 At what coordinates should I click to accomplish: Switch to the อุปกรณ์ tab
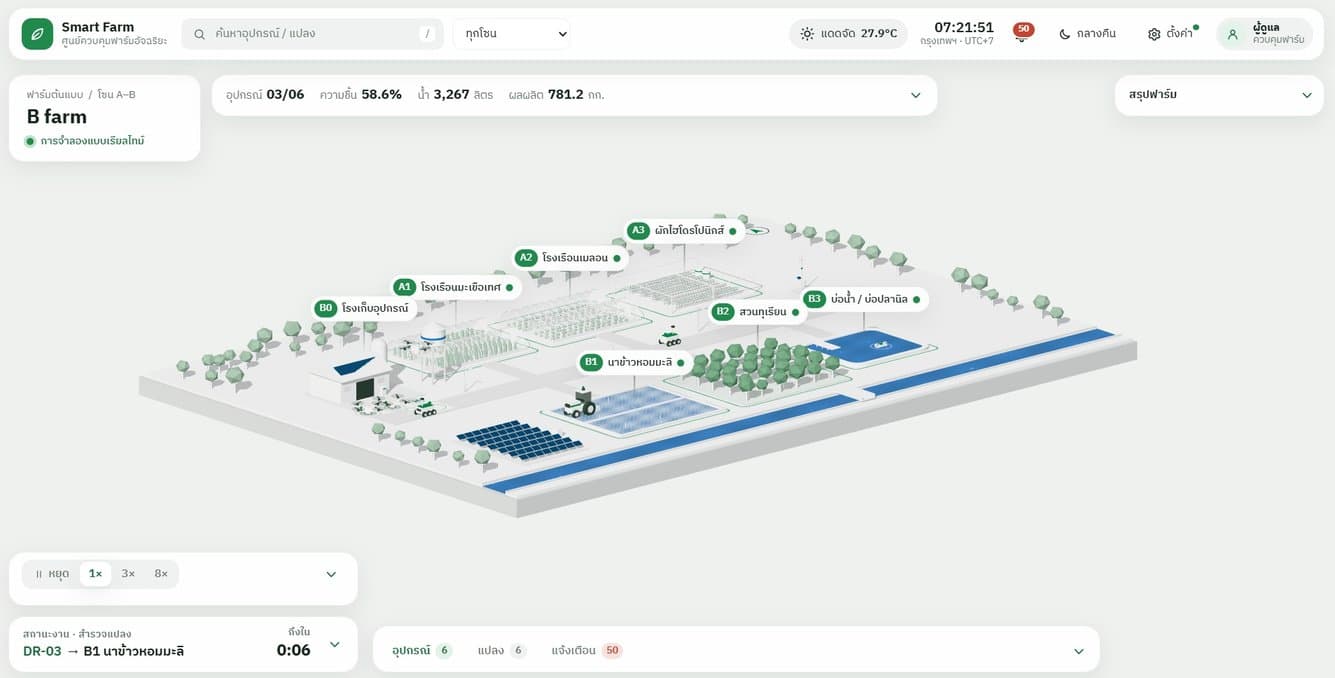coord(422,650)
